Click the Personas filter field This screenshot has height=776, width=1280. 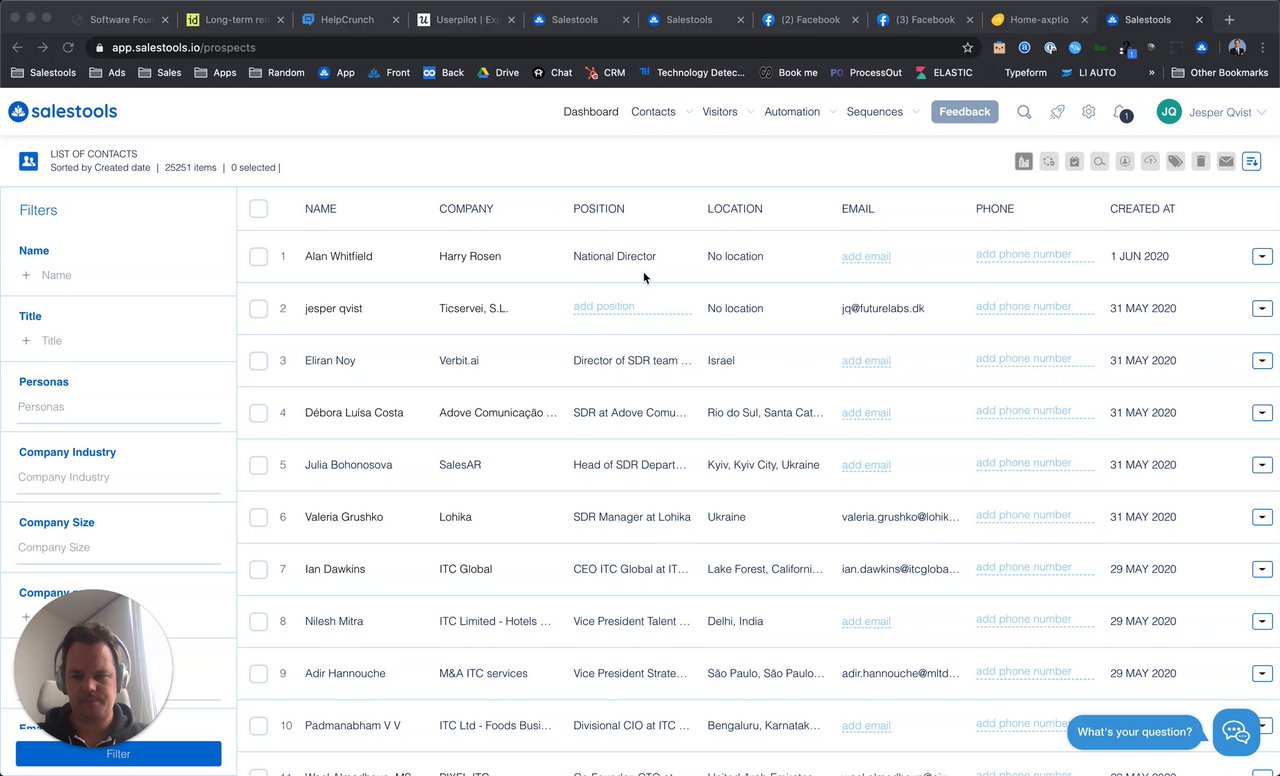click(119, 407)
